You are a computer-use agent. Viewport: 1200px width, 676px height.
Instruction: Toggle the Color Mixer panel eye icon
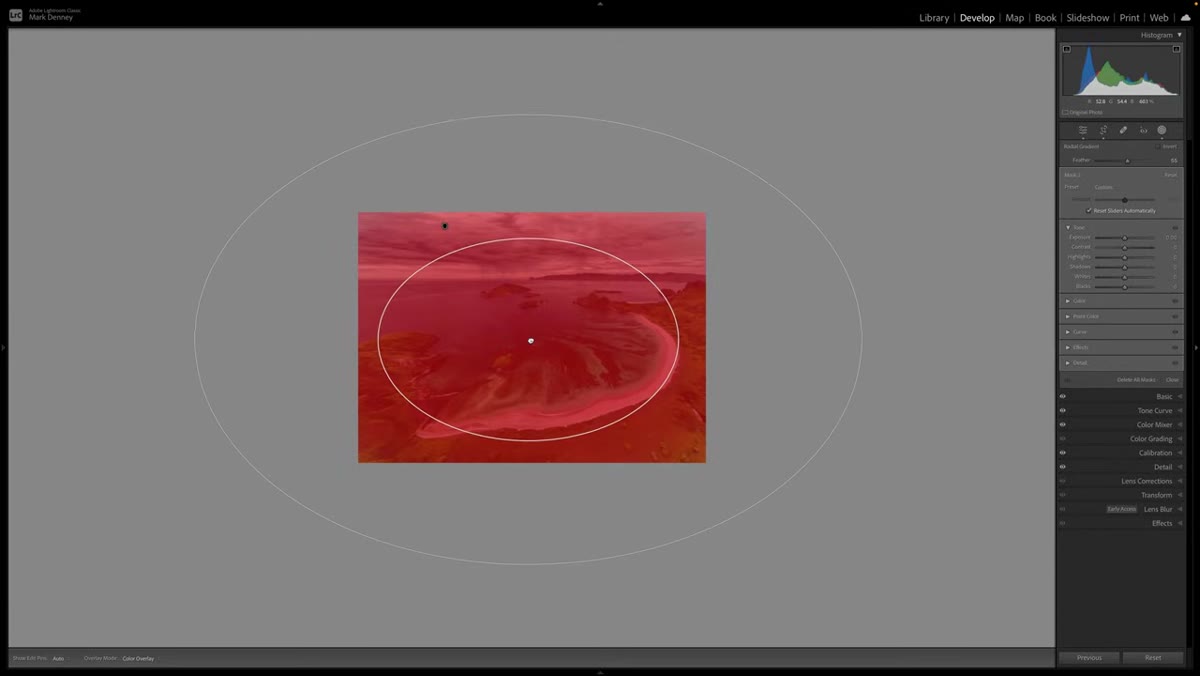[x=1063, y=425]
